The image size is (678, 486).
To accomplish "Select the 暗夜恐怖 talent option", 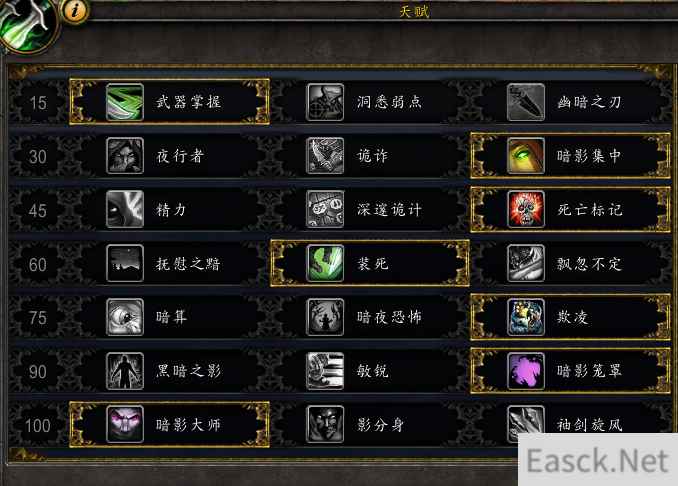I will (370, 317).
